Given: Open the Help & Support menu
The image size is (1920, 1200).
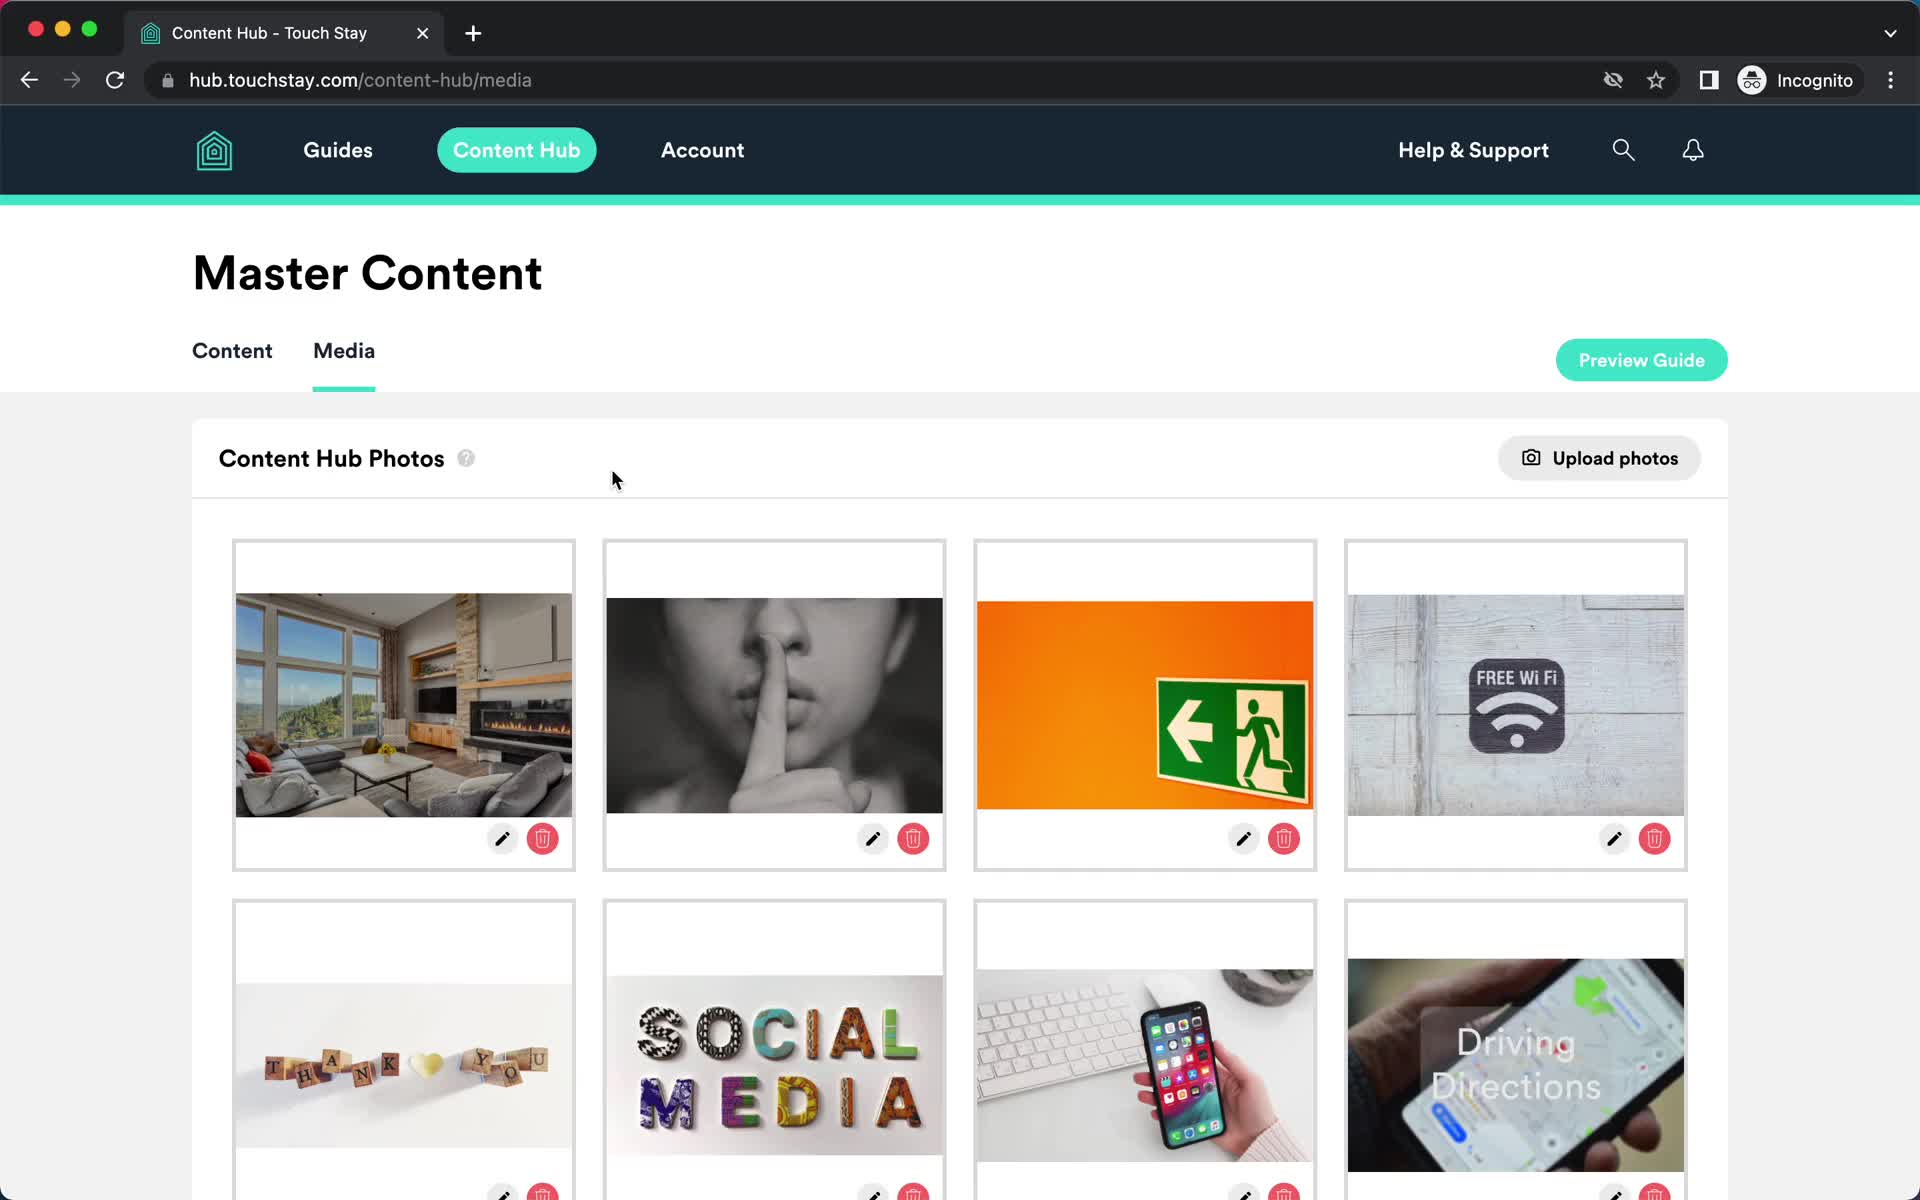Looking at the screenshot, I should pos(1472,149).
